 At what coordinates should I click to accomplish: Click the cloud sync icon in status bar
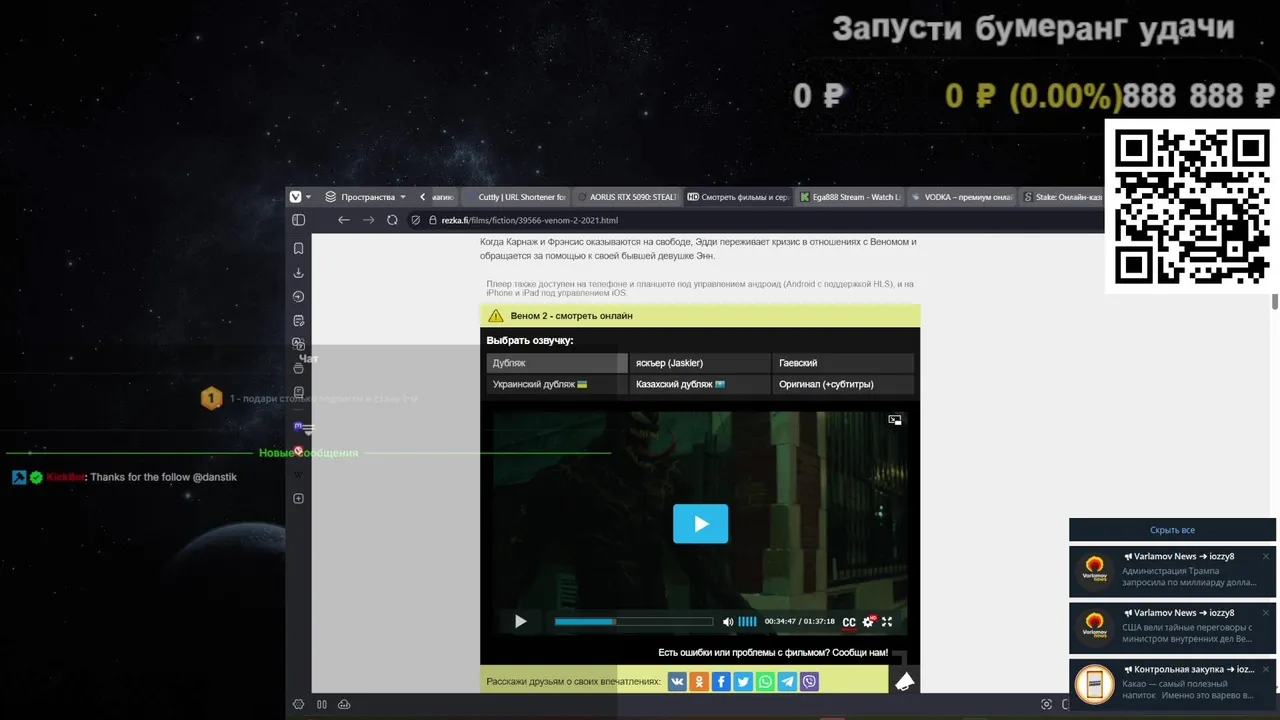pos(344,704)
